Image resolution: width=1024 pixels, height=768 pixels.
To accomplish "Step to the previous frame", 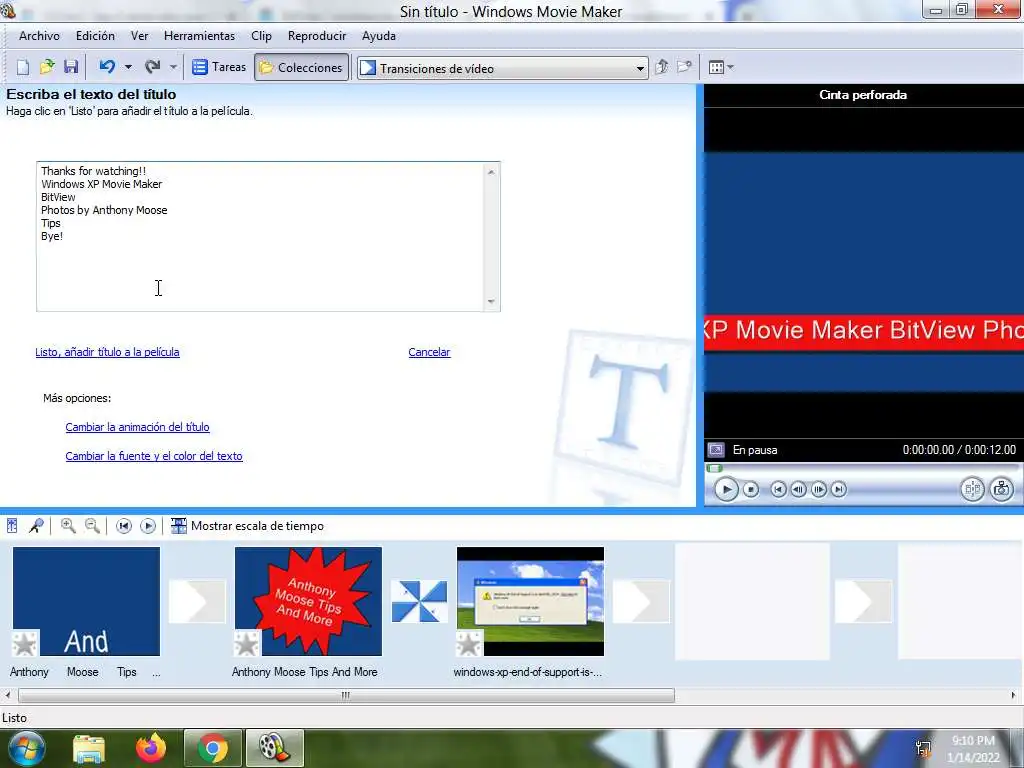I will tap(798, 489).
